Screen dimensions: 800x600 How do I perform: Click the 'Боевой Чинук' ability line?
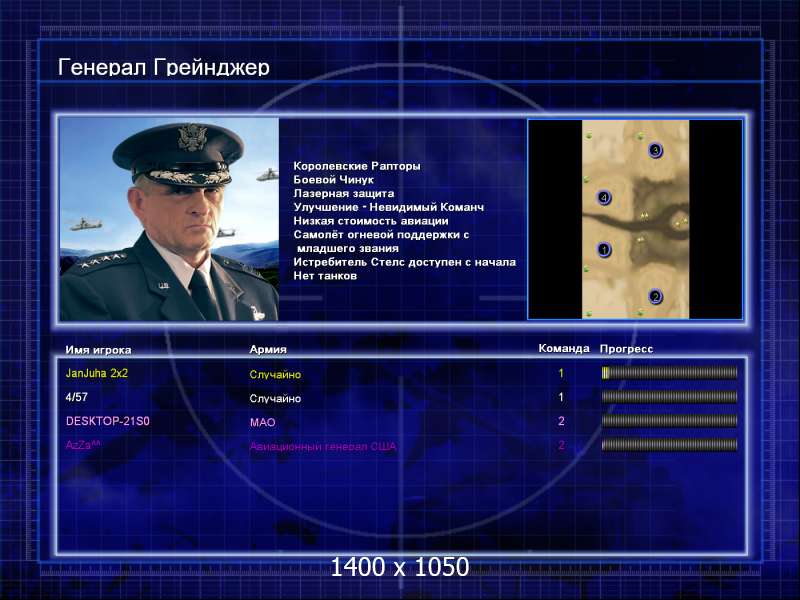click(x=333, y=180)
